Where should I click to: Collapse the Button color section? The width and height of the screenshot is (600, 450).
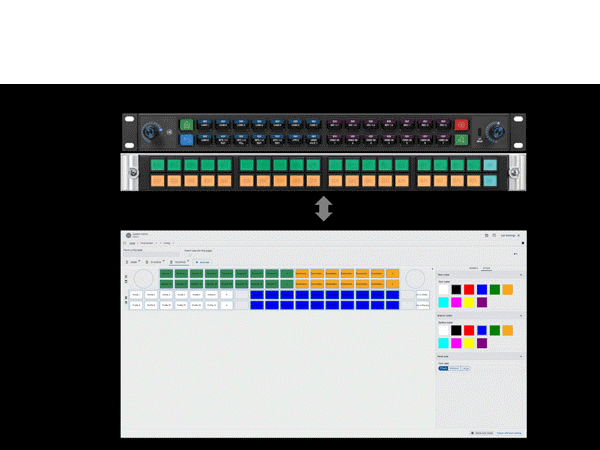[519, 315]
